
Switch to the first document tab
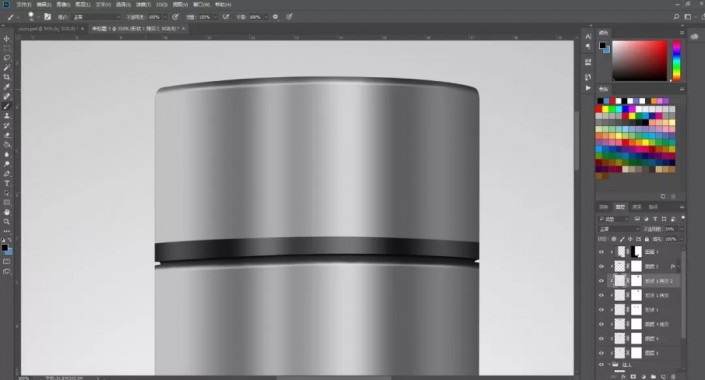(49, 28)
